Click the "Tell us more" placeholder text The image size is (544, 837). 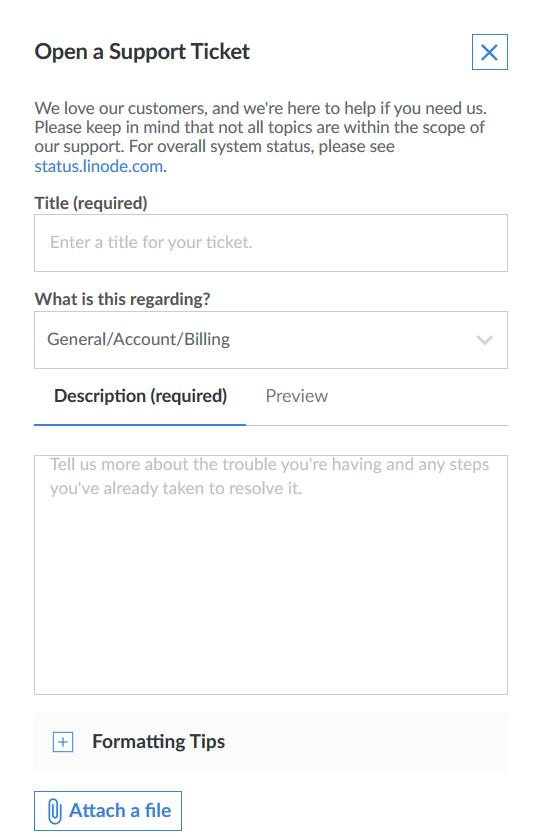point(269,476)
